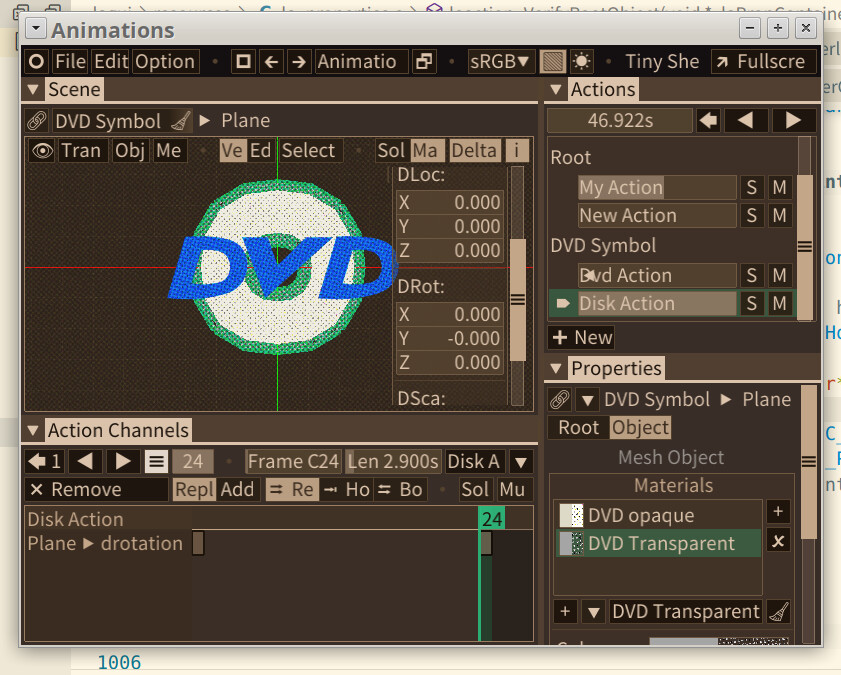This screenshot has width=841, height=675.
Task: Jump to first frame in Action Channels
Action: pos(45,462)
